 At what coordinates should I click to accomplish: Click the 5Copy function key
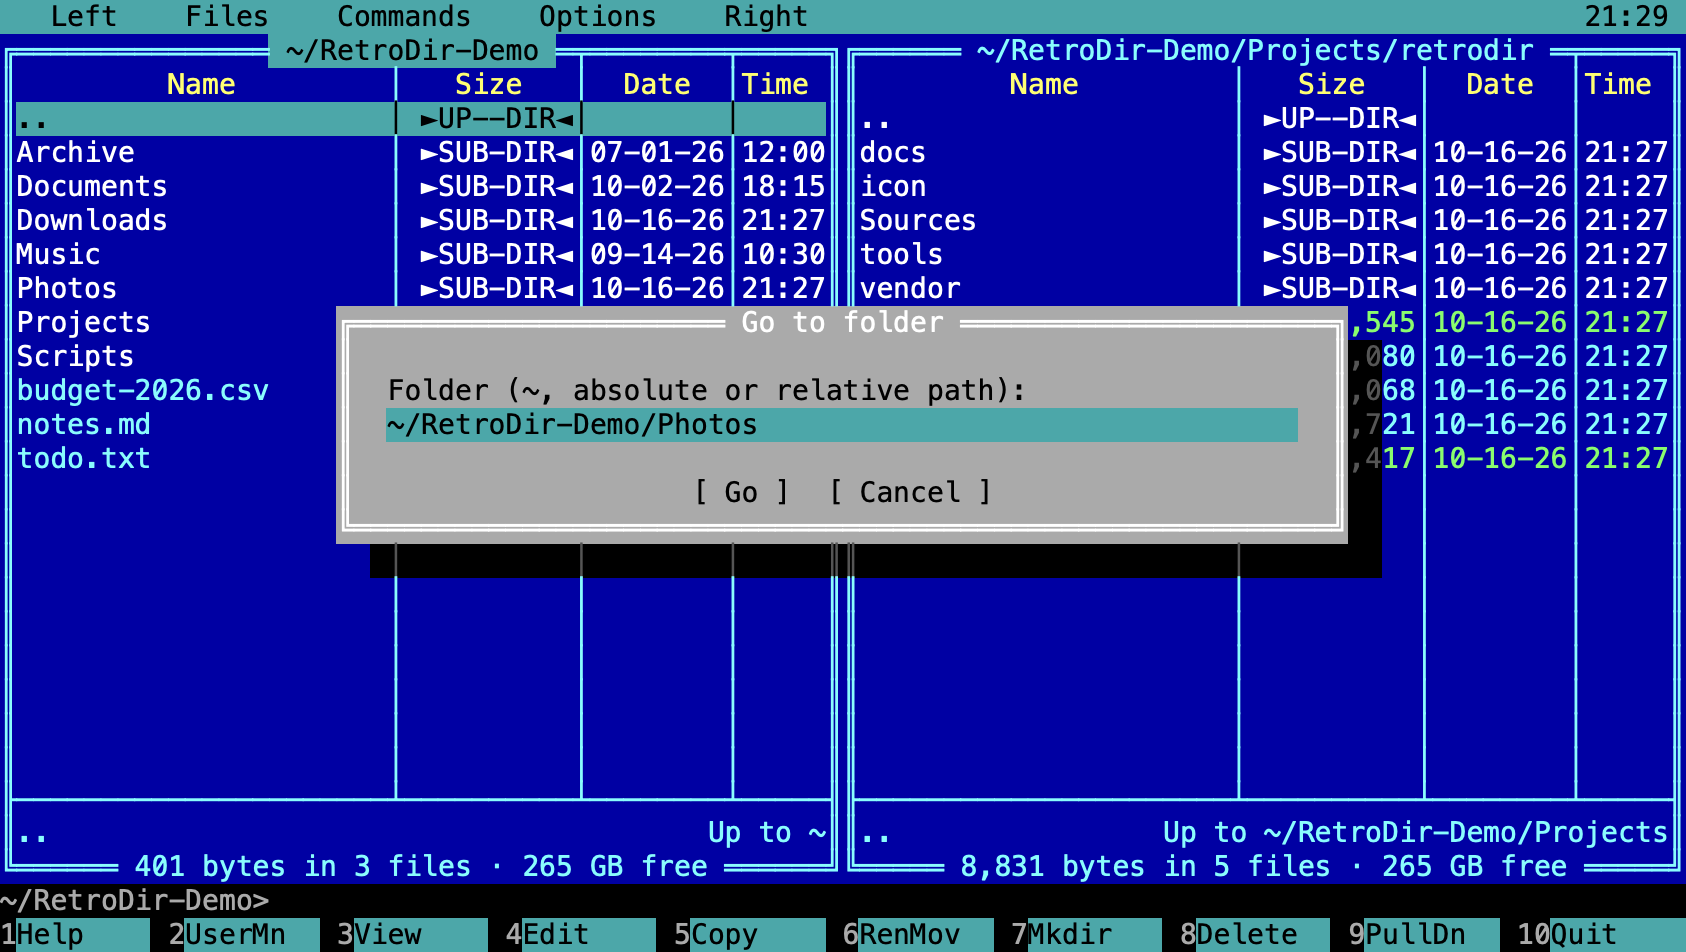749,935
